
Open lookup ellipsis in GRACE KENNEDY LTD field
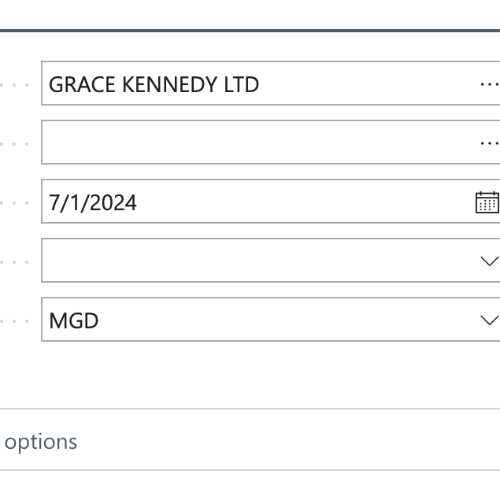(x=489, y=84)
